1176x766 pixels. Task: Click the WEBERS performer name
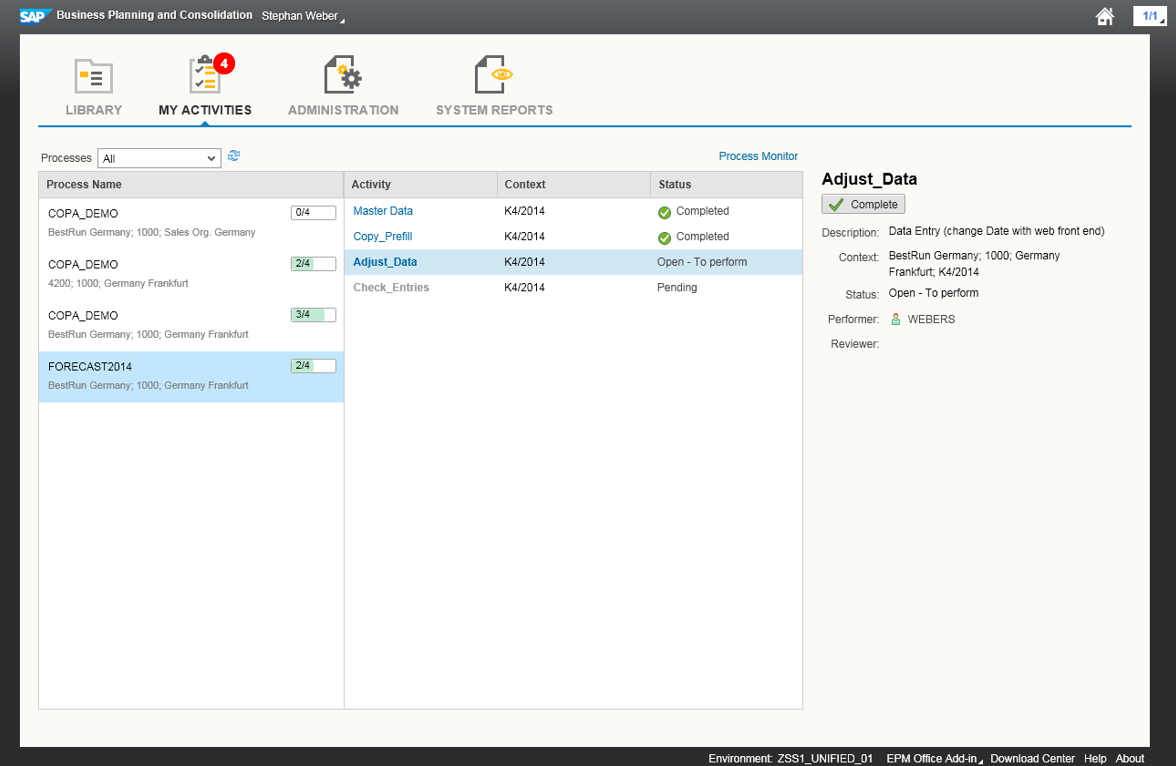coord(932,319)
